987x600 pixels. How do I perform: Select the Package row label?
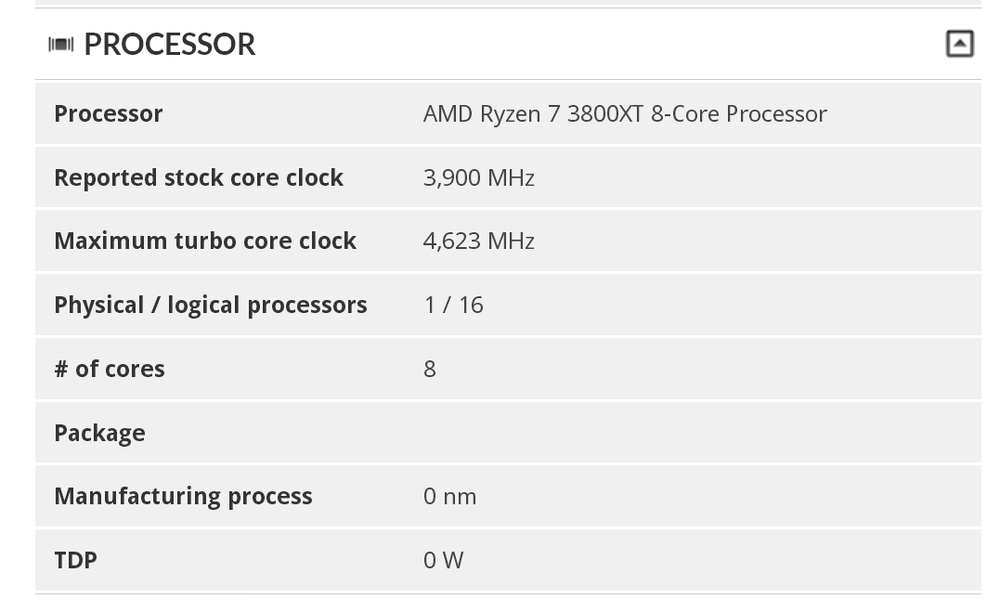pyautogui.click(x=99, y=433)
